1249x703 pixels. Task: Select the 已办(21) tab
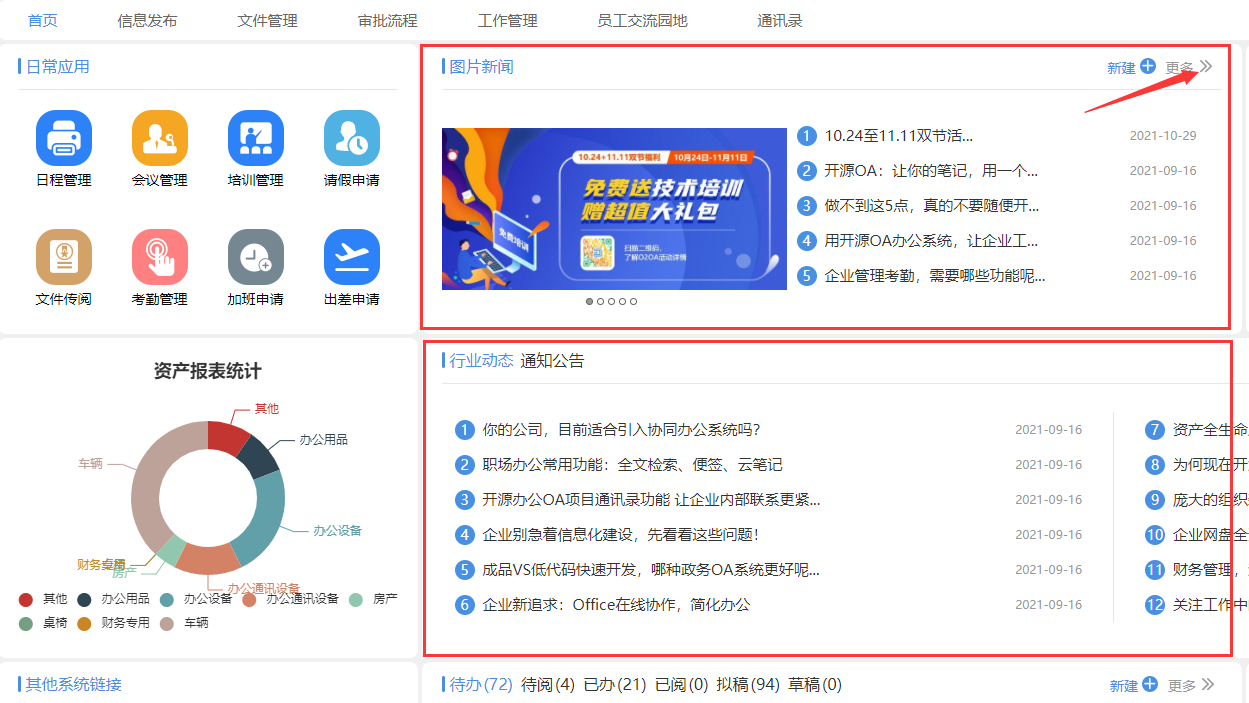(615, 684)
